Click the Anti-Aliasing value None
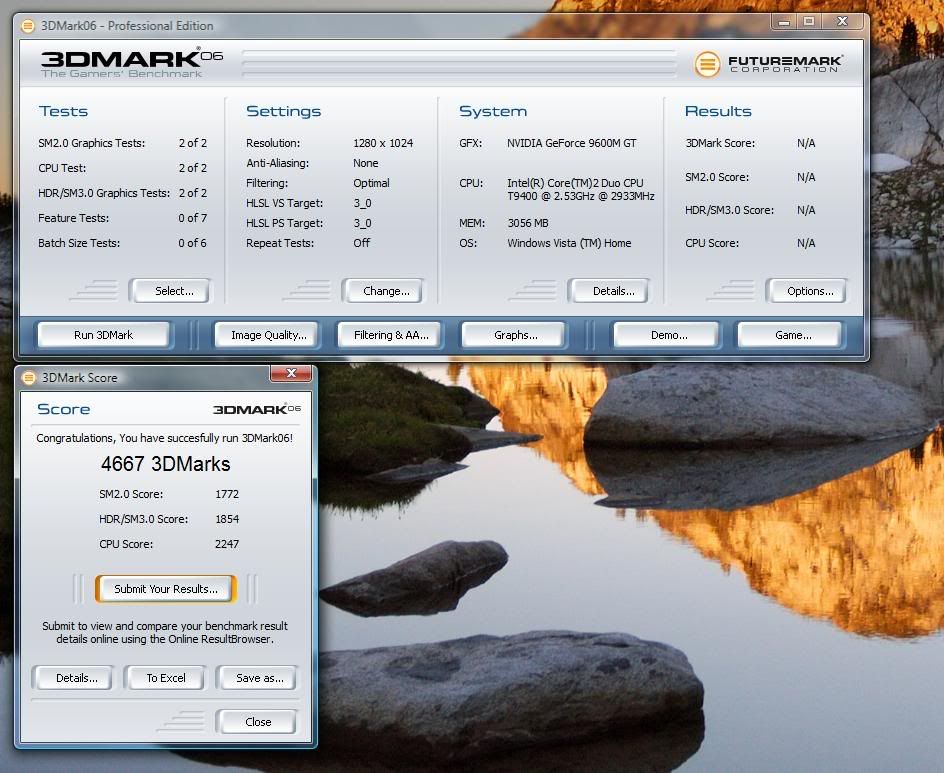Image resolution: width=944 pixels, height=773 pixels. point(365,163)
